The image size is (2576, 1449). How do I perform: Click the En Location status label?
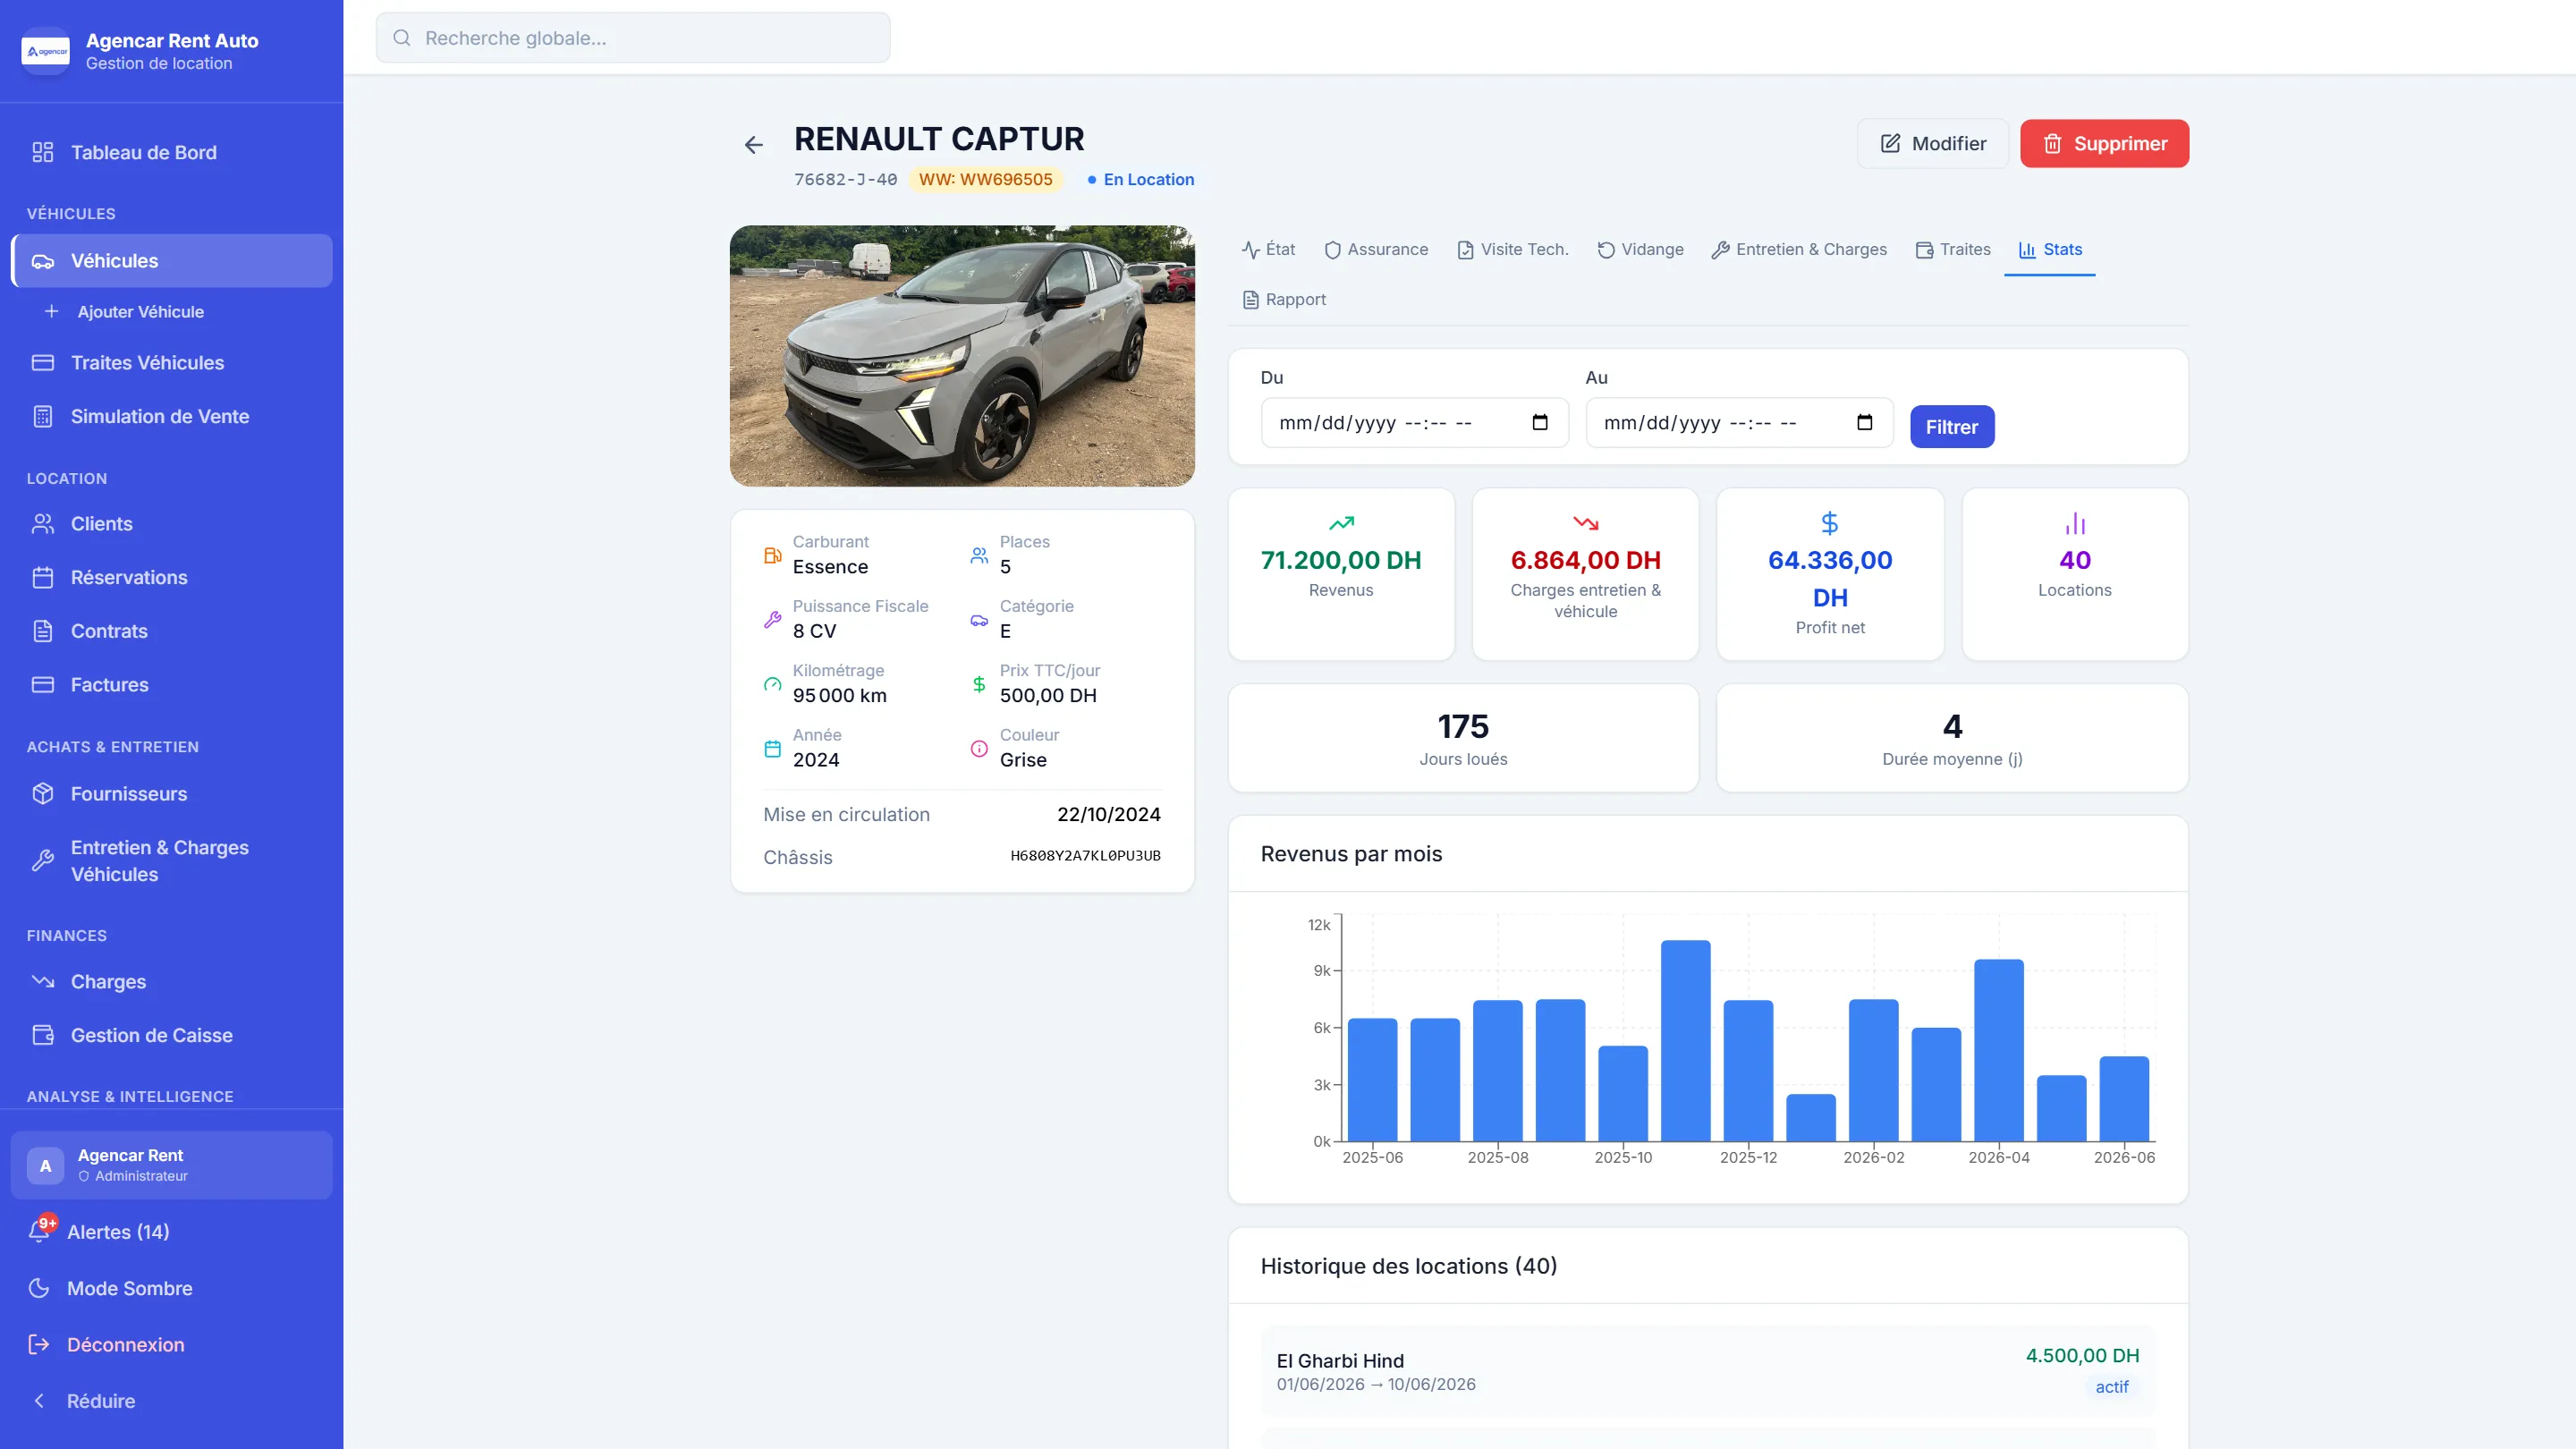tap(1141, 180)
